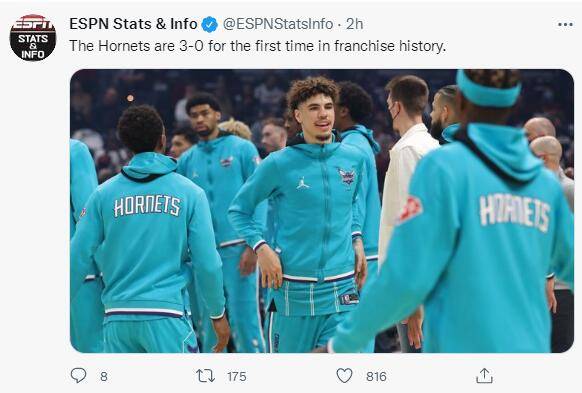
Task: Open the tweet via the 2h timestamp
Action: [x=354, y=24]
